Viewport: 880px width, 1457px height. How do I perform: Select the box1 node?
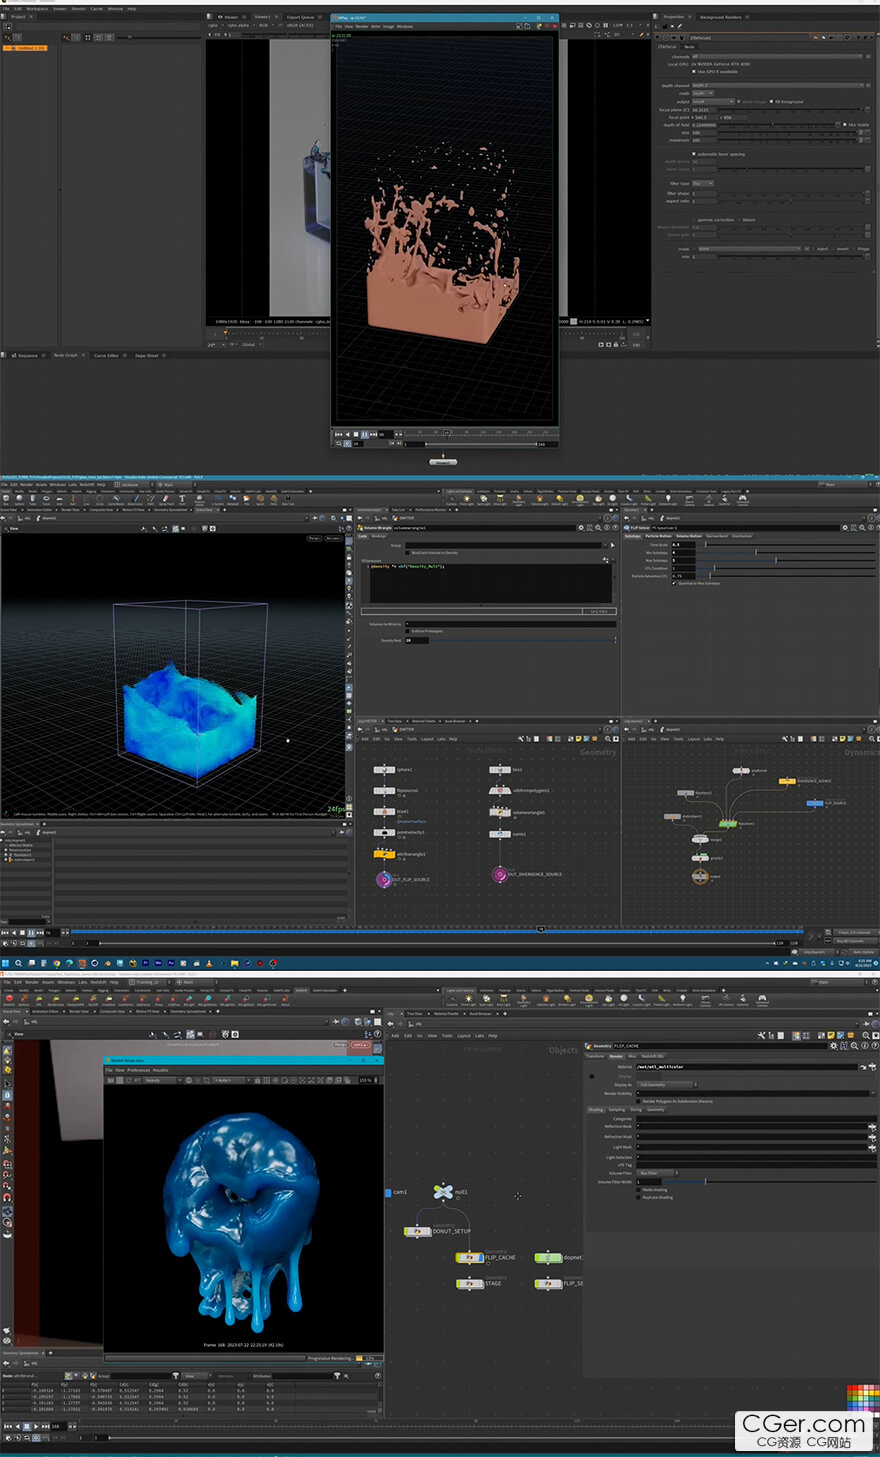[x=500, y=770]
